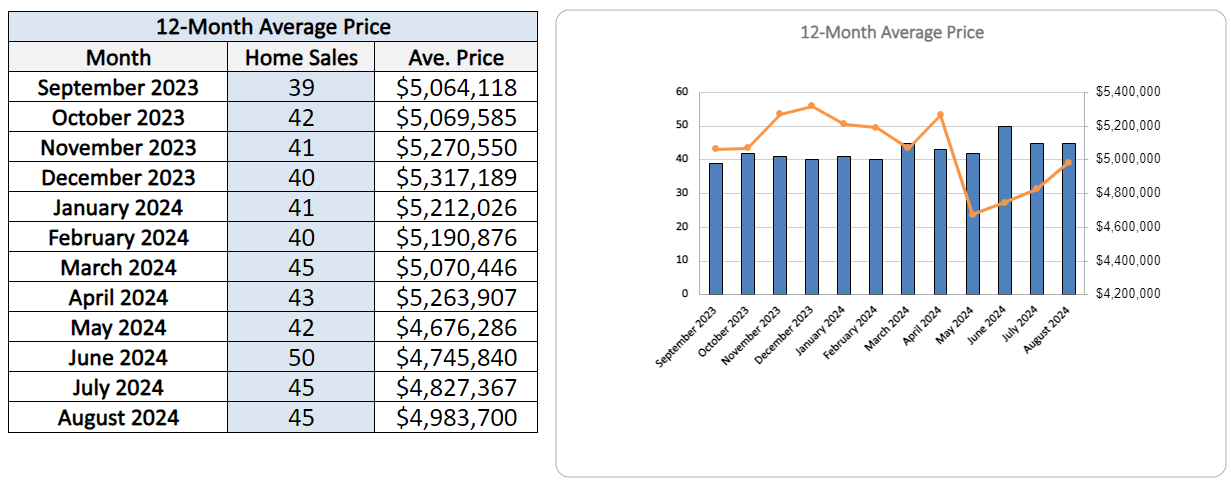Click the 'Ave. Price' column header

[x=456, y=57]
